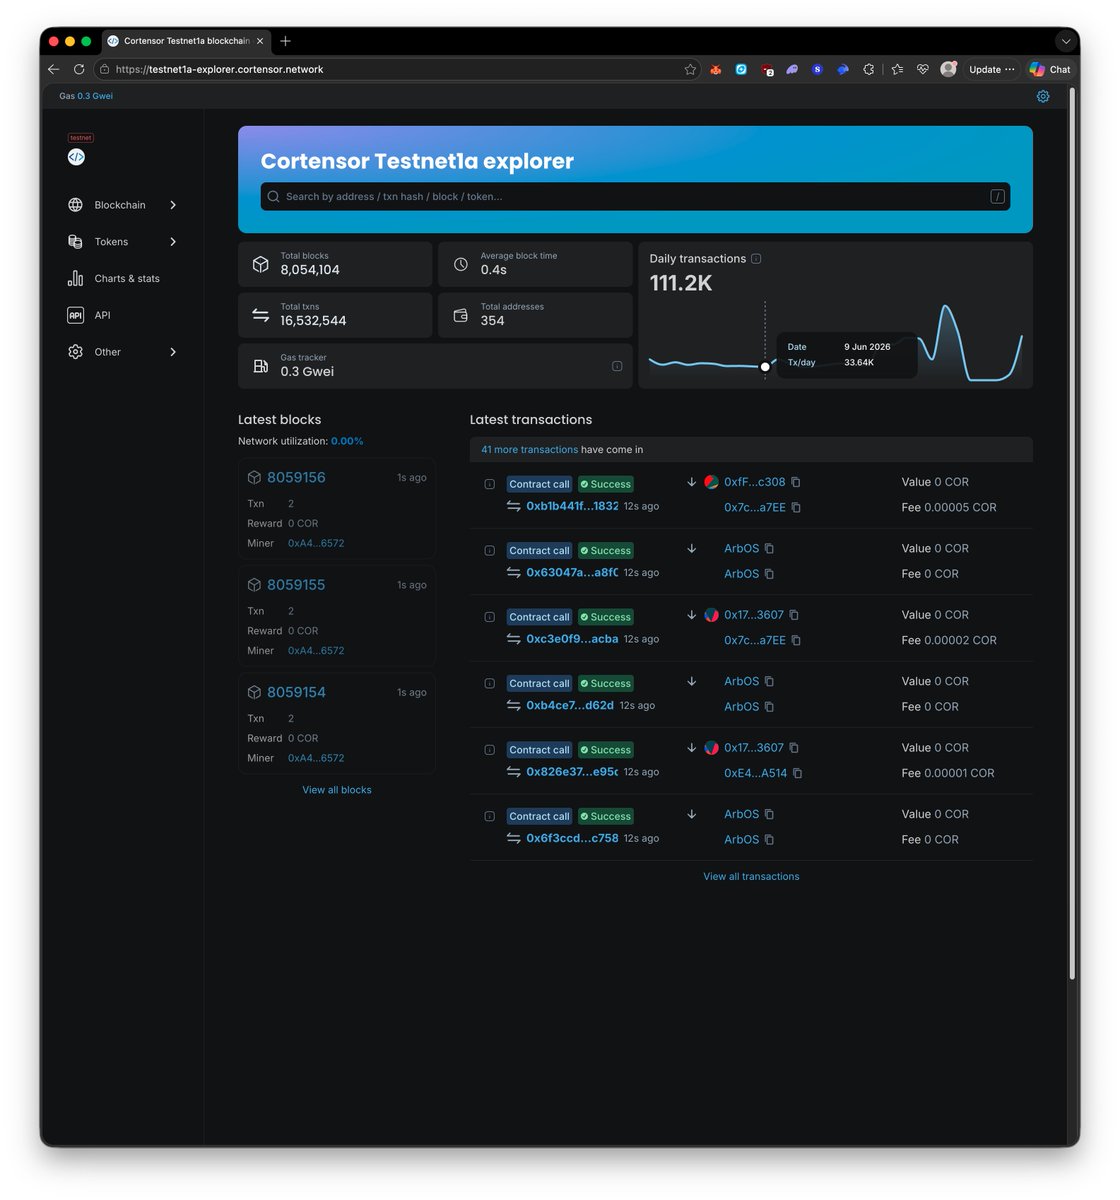Image resolution: width=1120 pixels, height=1200 pixels.
Task: Expand details for transaction 0x6f3ccd...c758
Action: point(490,817)
